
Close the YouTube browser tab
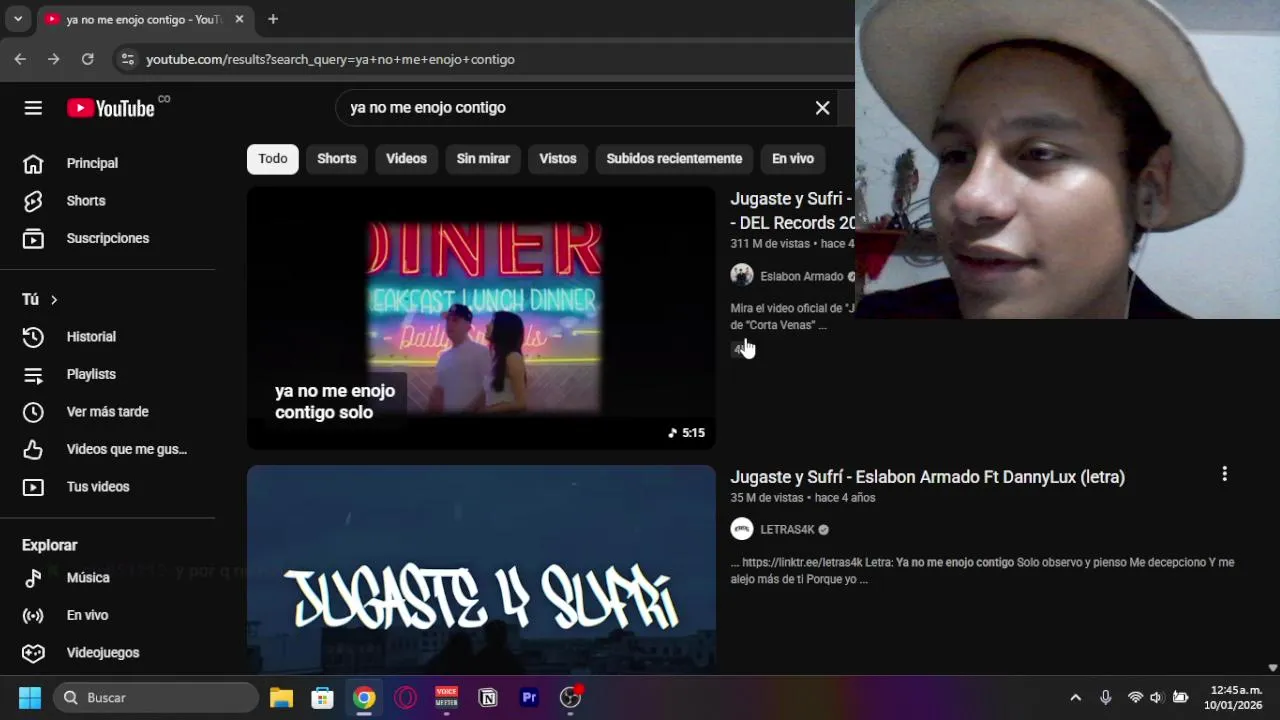(239, 19)
